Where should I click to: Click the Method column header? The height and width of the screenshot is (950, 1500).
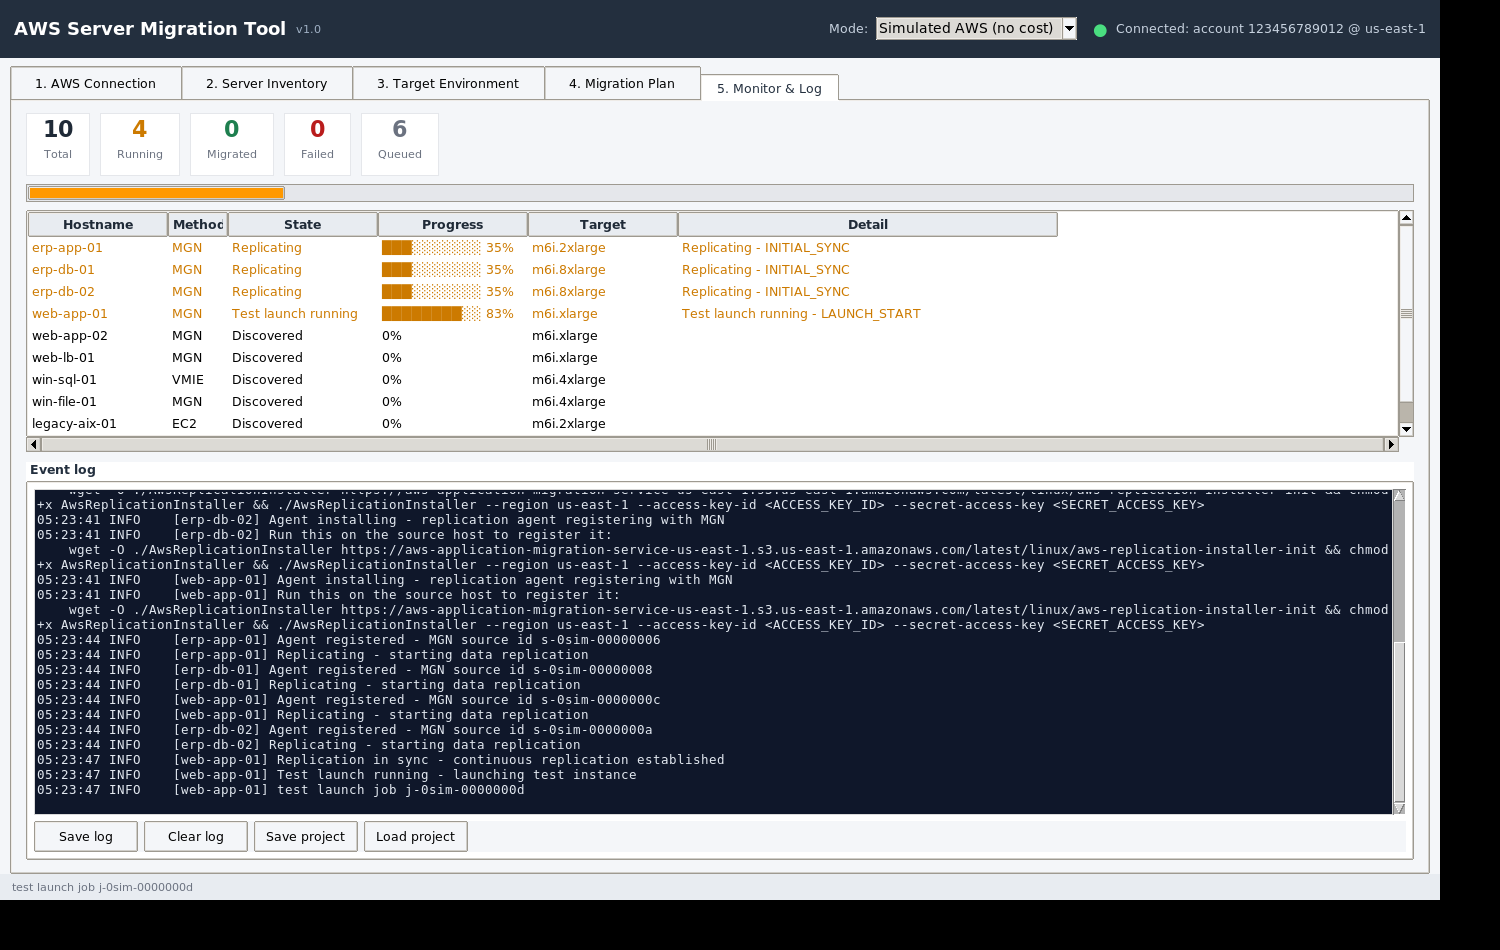pyautogui.click(x=198, y=224)
